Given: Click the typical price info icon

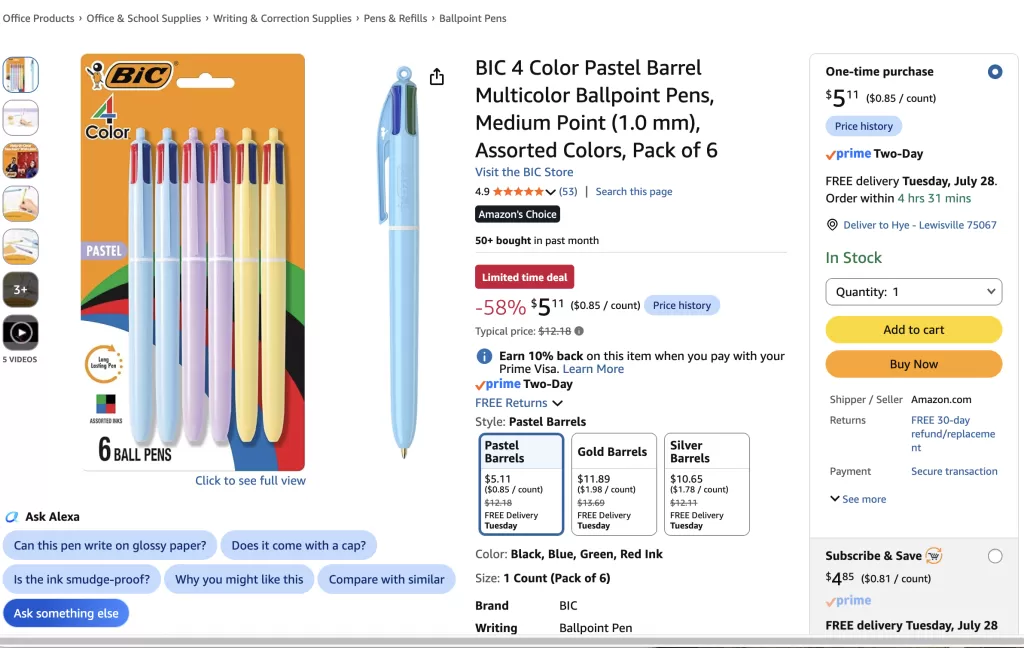Looking at the screenshot, I should [579, 331].
